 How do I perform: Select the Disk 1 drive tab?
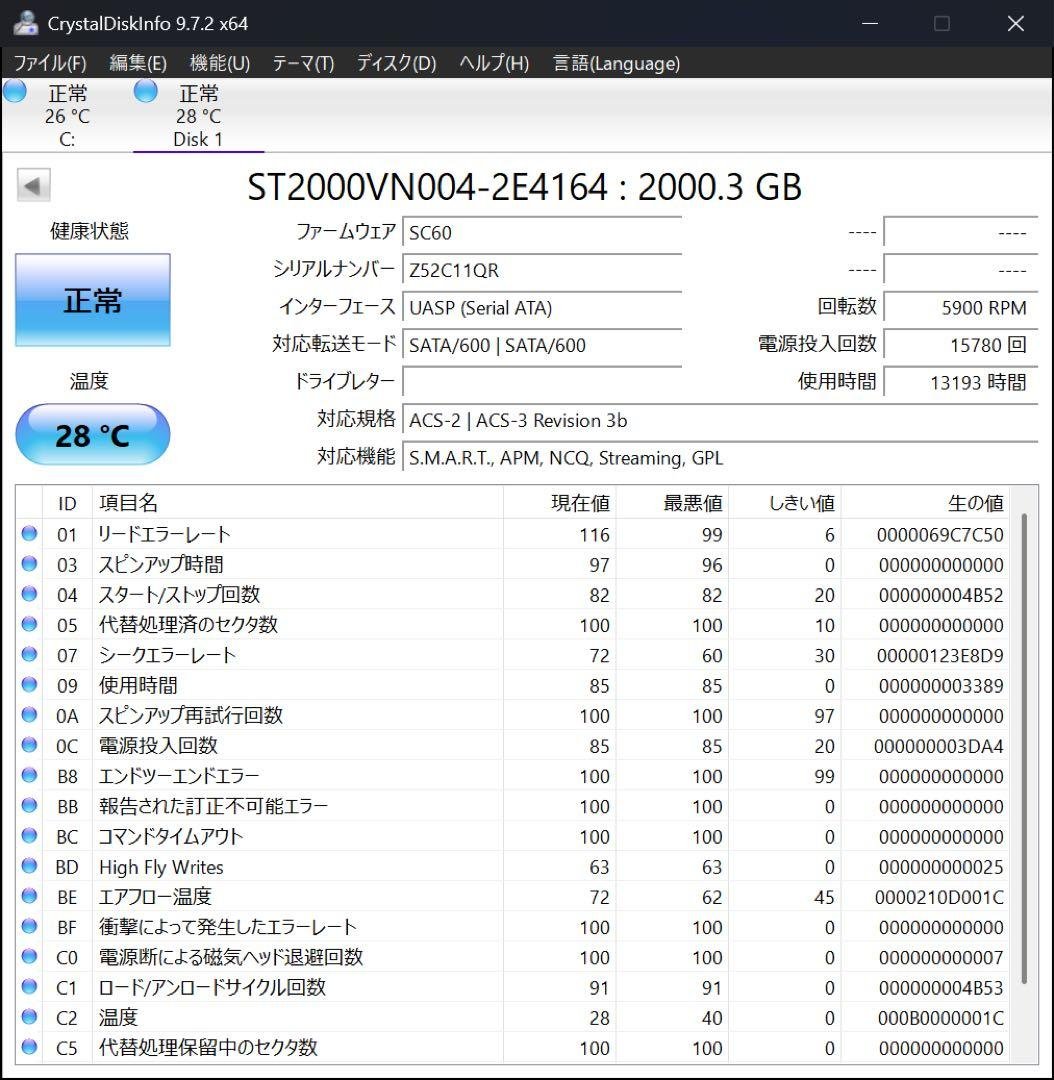tap(198, 115)
